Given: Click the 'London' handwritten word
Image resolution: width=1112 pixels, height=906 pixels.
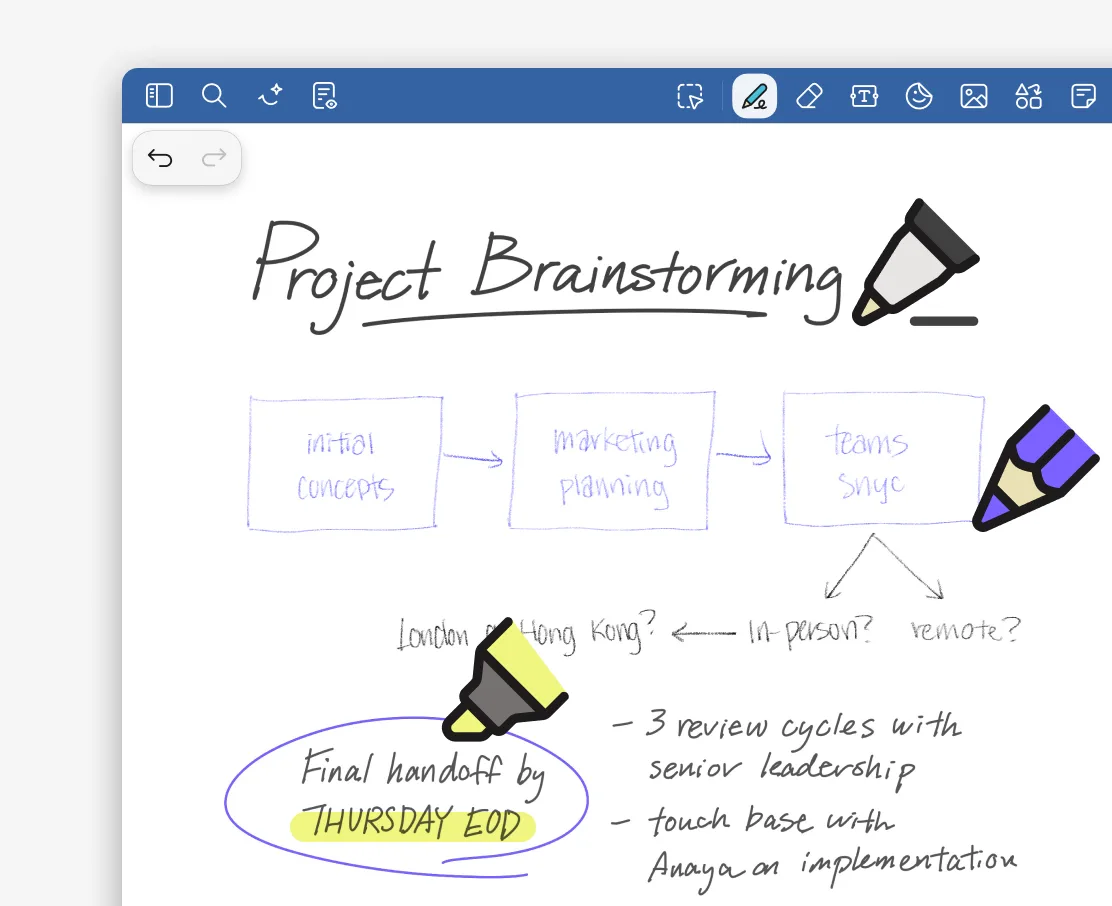Looking at the screenshot, I should [433, 634].
